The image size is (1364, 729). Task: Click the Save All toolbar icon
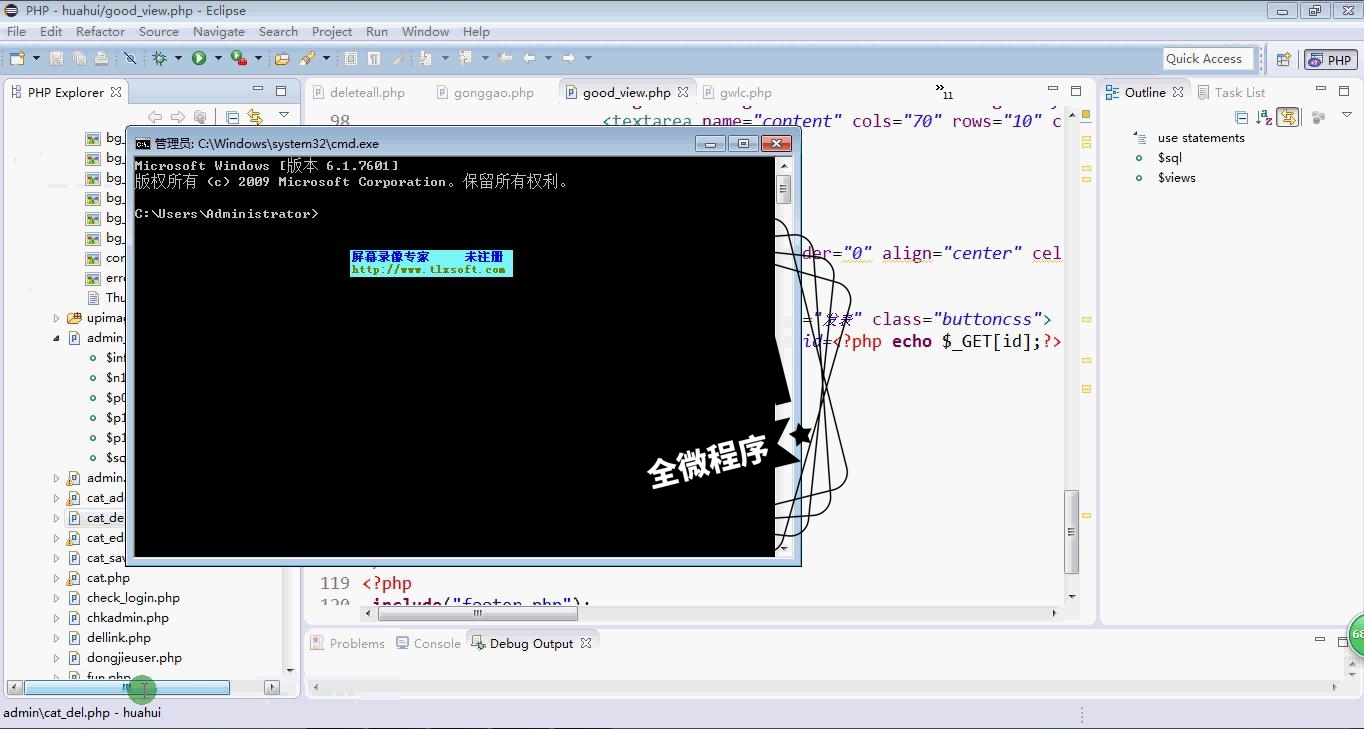click(x=79, y=59)
